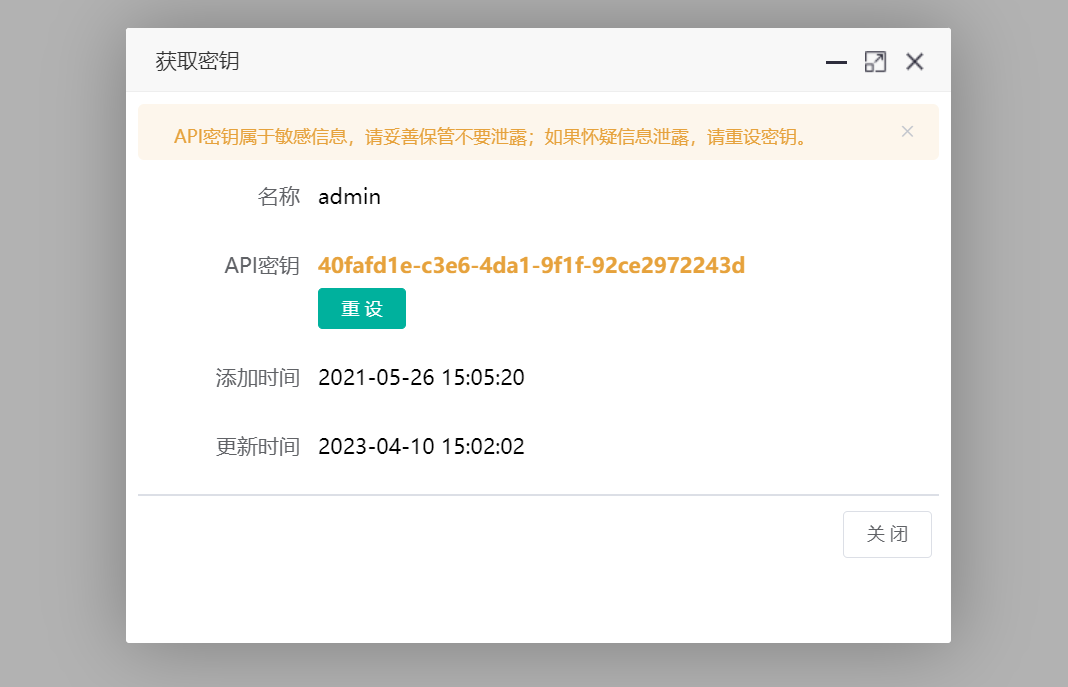The width and height of the screenshot is (1068, 687).
Task: Select the orange API key value
Action: click(530, 266)
